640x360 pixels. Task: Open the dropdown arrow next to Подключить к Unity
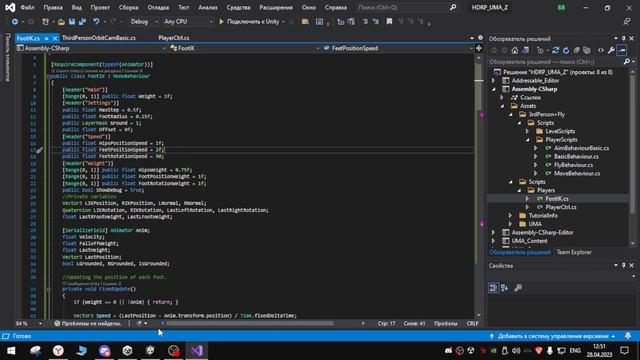[283, 22]
